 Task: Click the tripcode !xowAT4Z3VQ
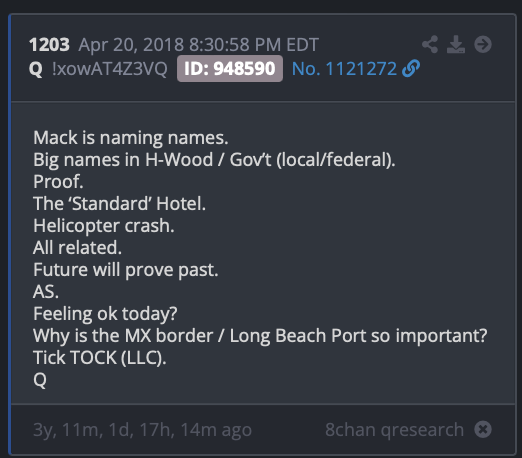click(x=110, y=69)
